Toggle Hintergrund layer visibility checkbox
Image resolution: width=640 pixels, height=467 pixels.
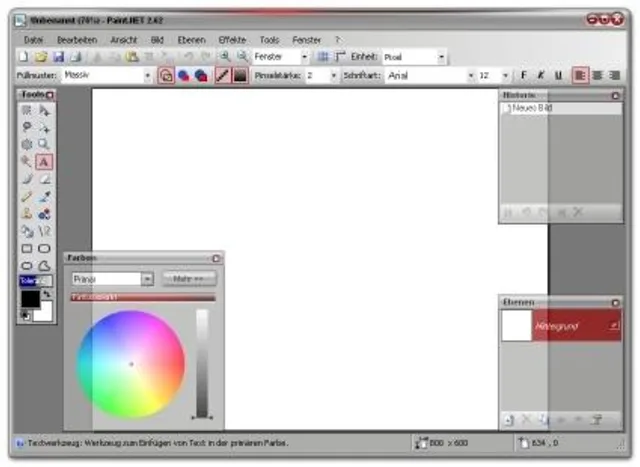pyautogui.click(x=613, y=325)
